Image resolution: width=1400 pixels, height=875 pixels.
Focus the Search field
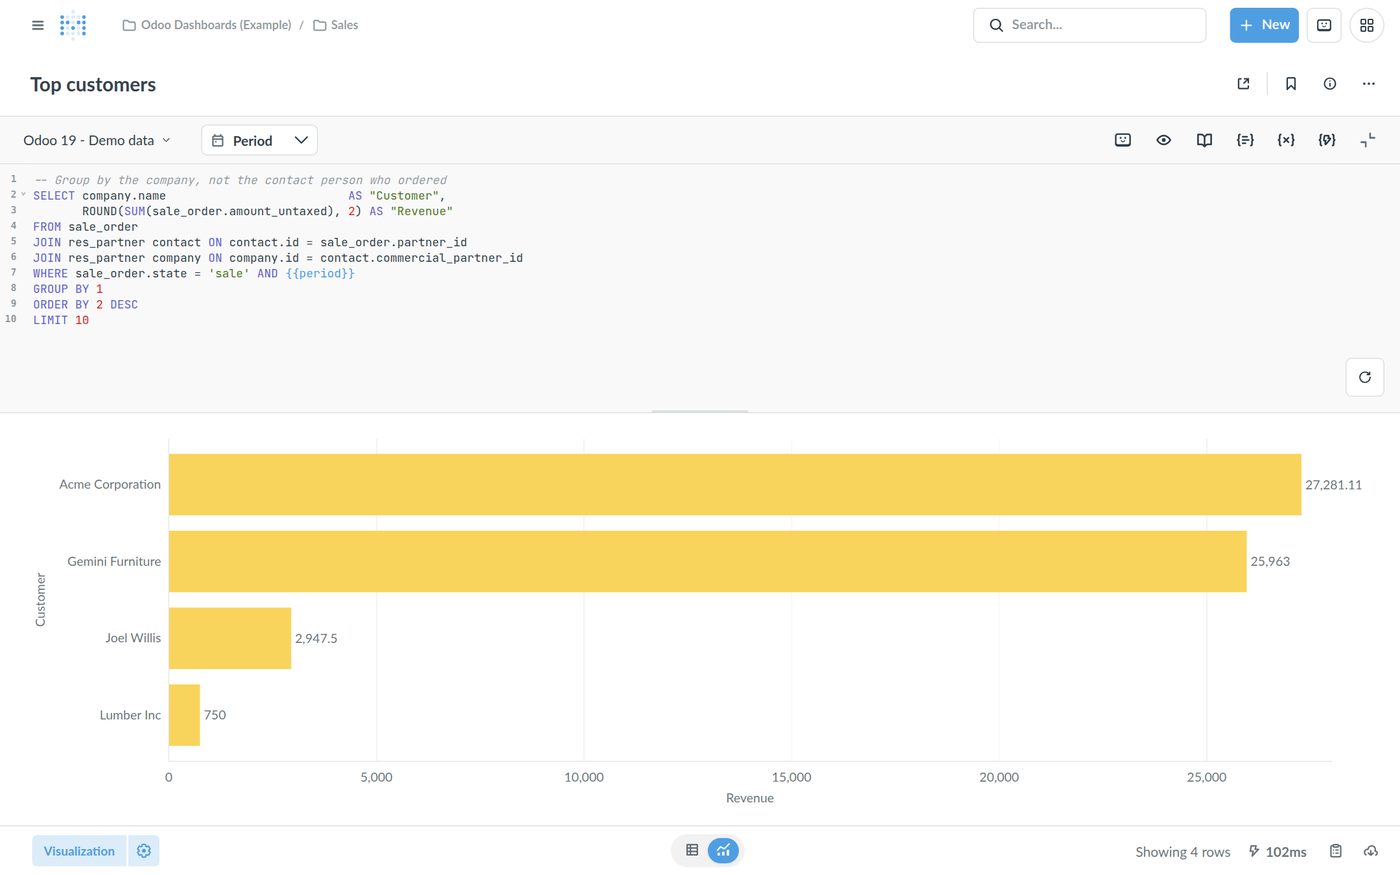click(1089, 25)
